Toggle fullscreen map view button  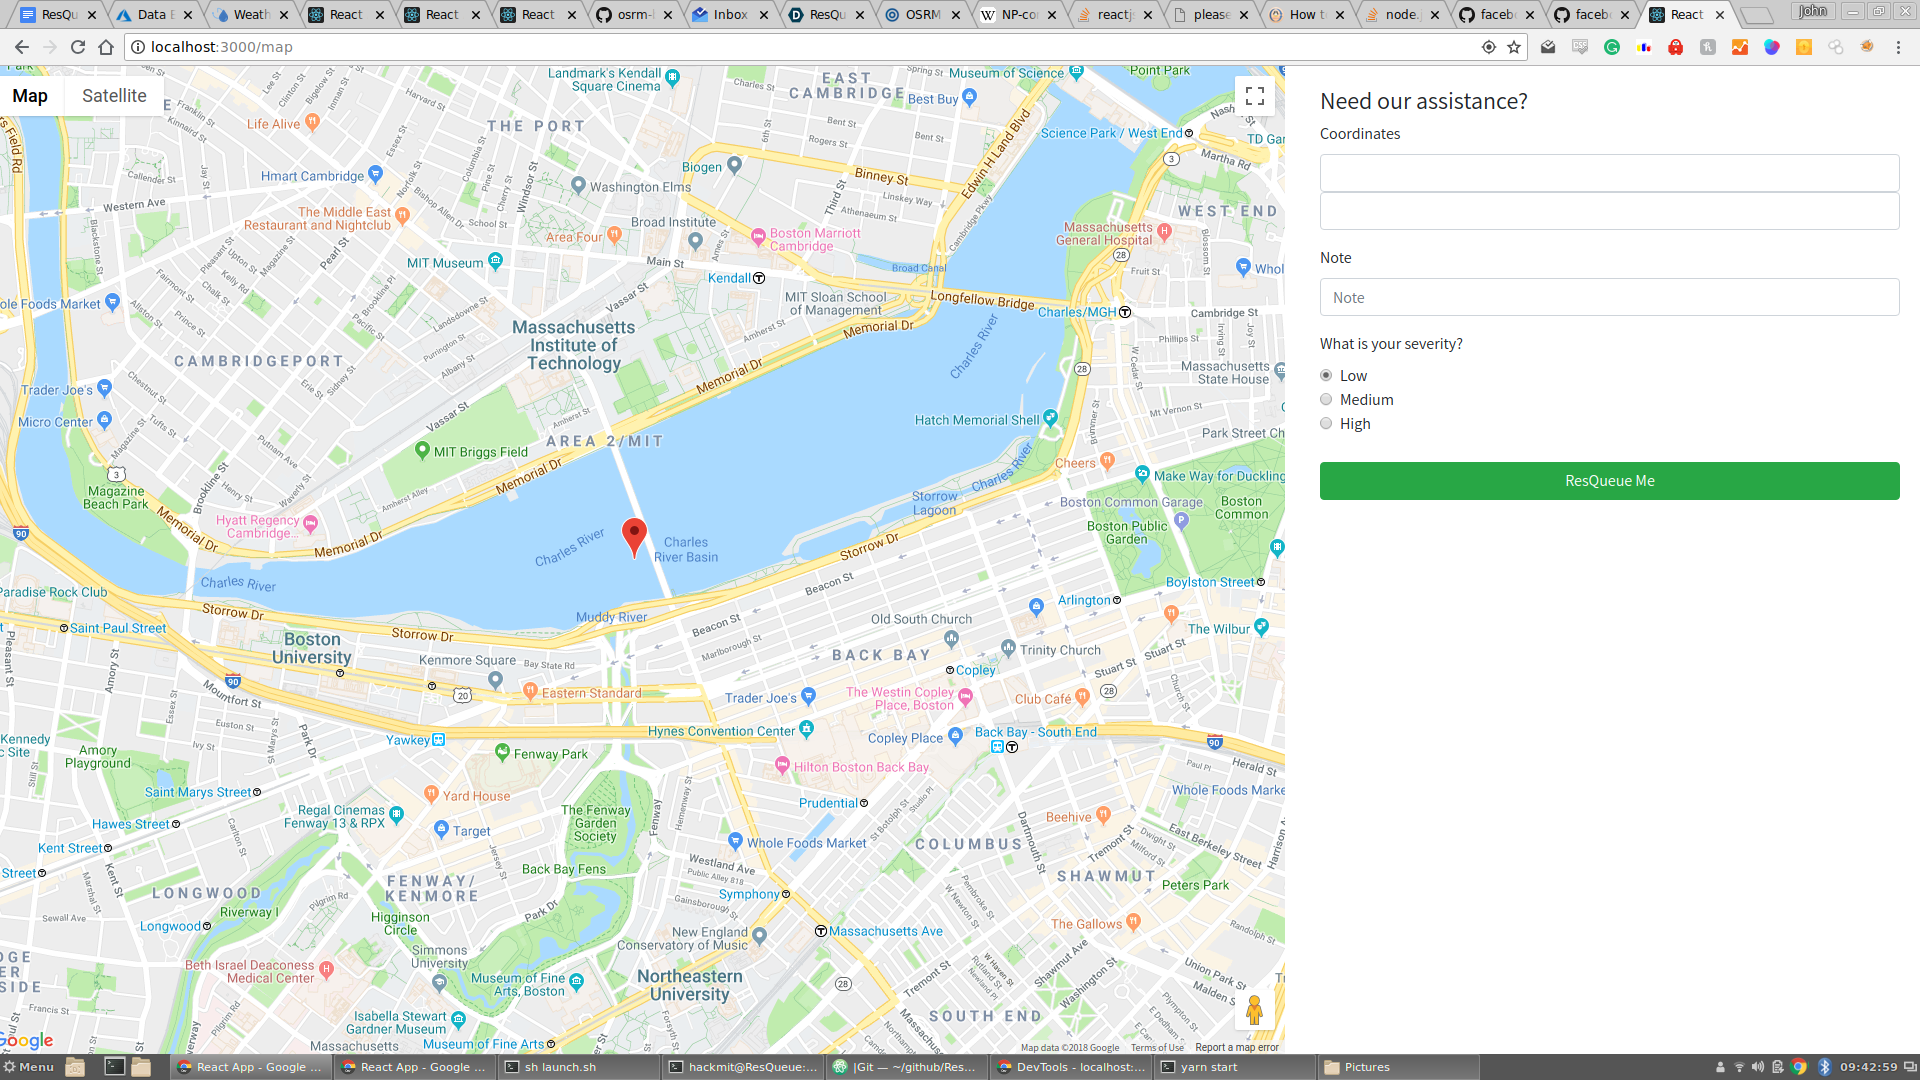(x=1255, y=96)
